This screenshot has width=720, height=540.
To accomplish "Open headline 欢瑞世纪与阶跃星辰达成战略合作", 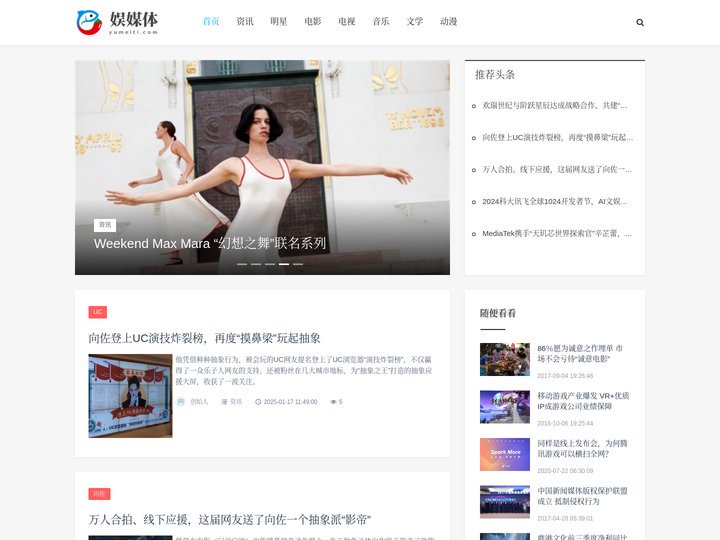I will pos(555,106).
